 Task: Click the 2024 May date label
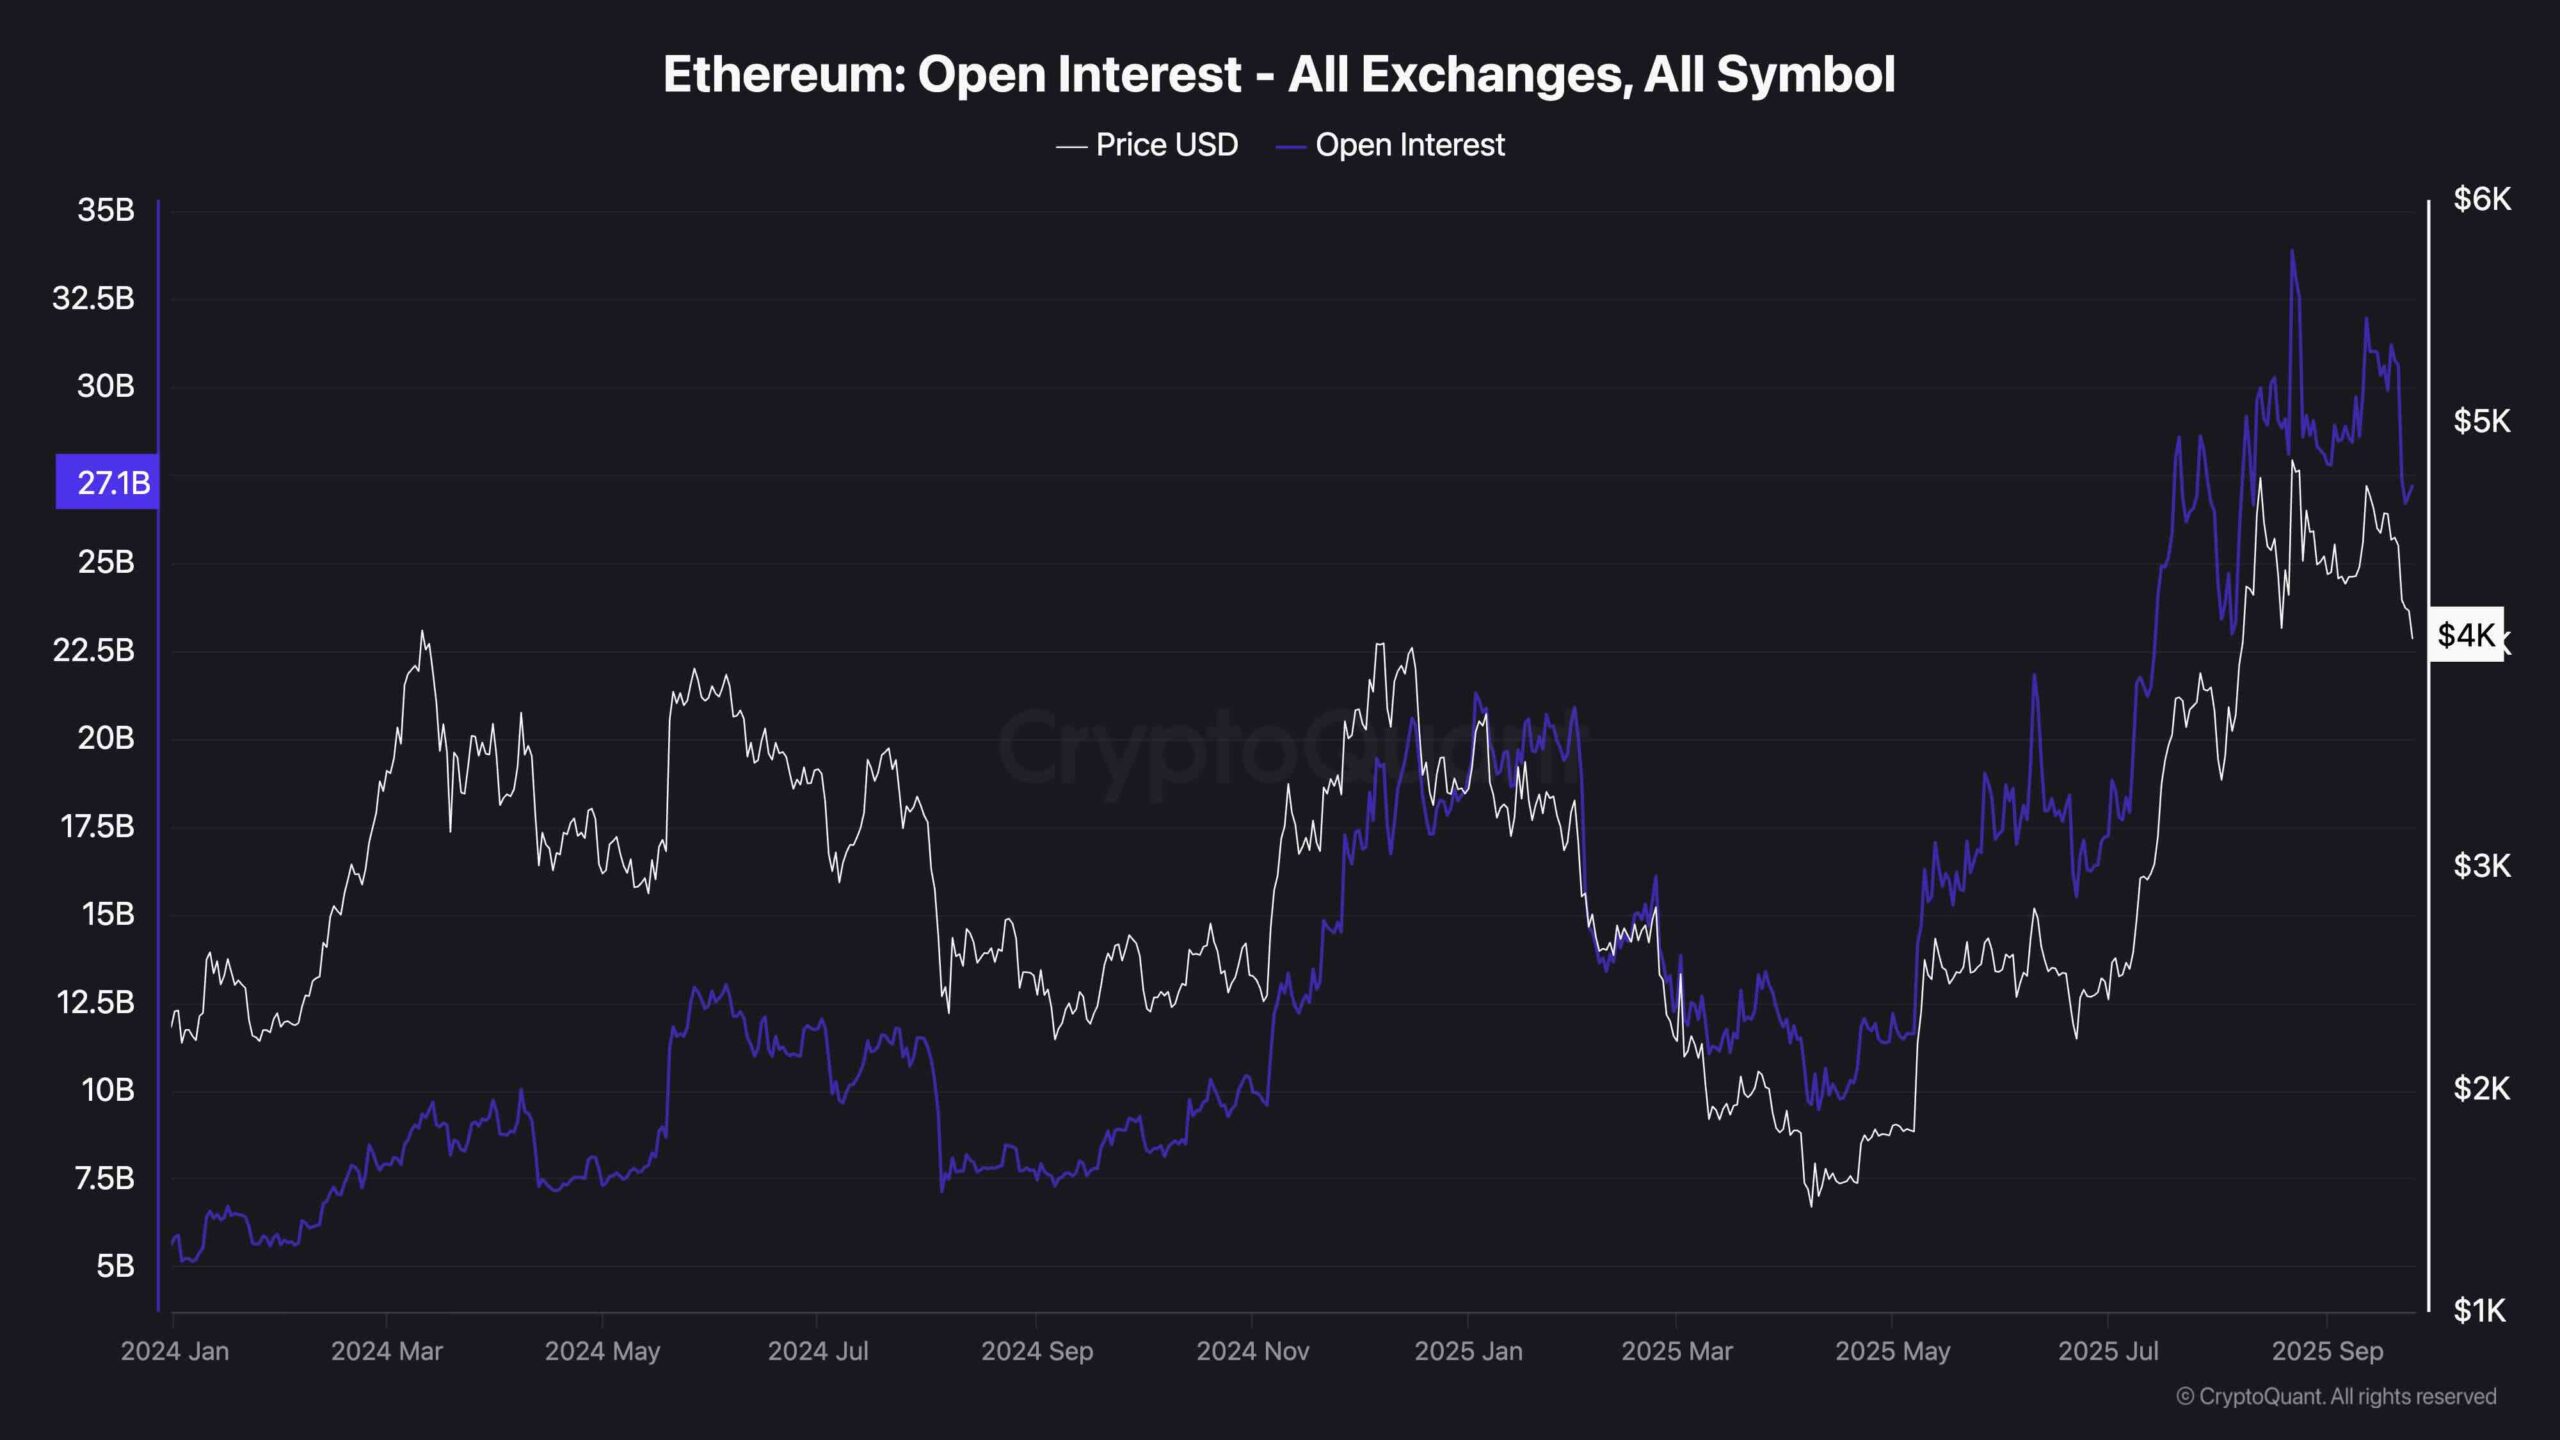point(602,1351)
